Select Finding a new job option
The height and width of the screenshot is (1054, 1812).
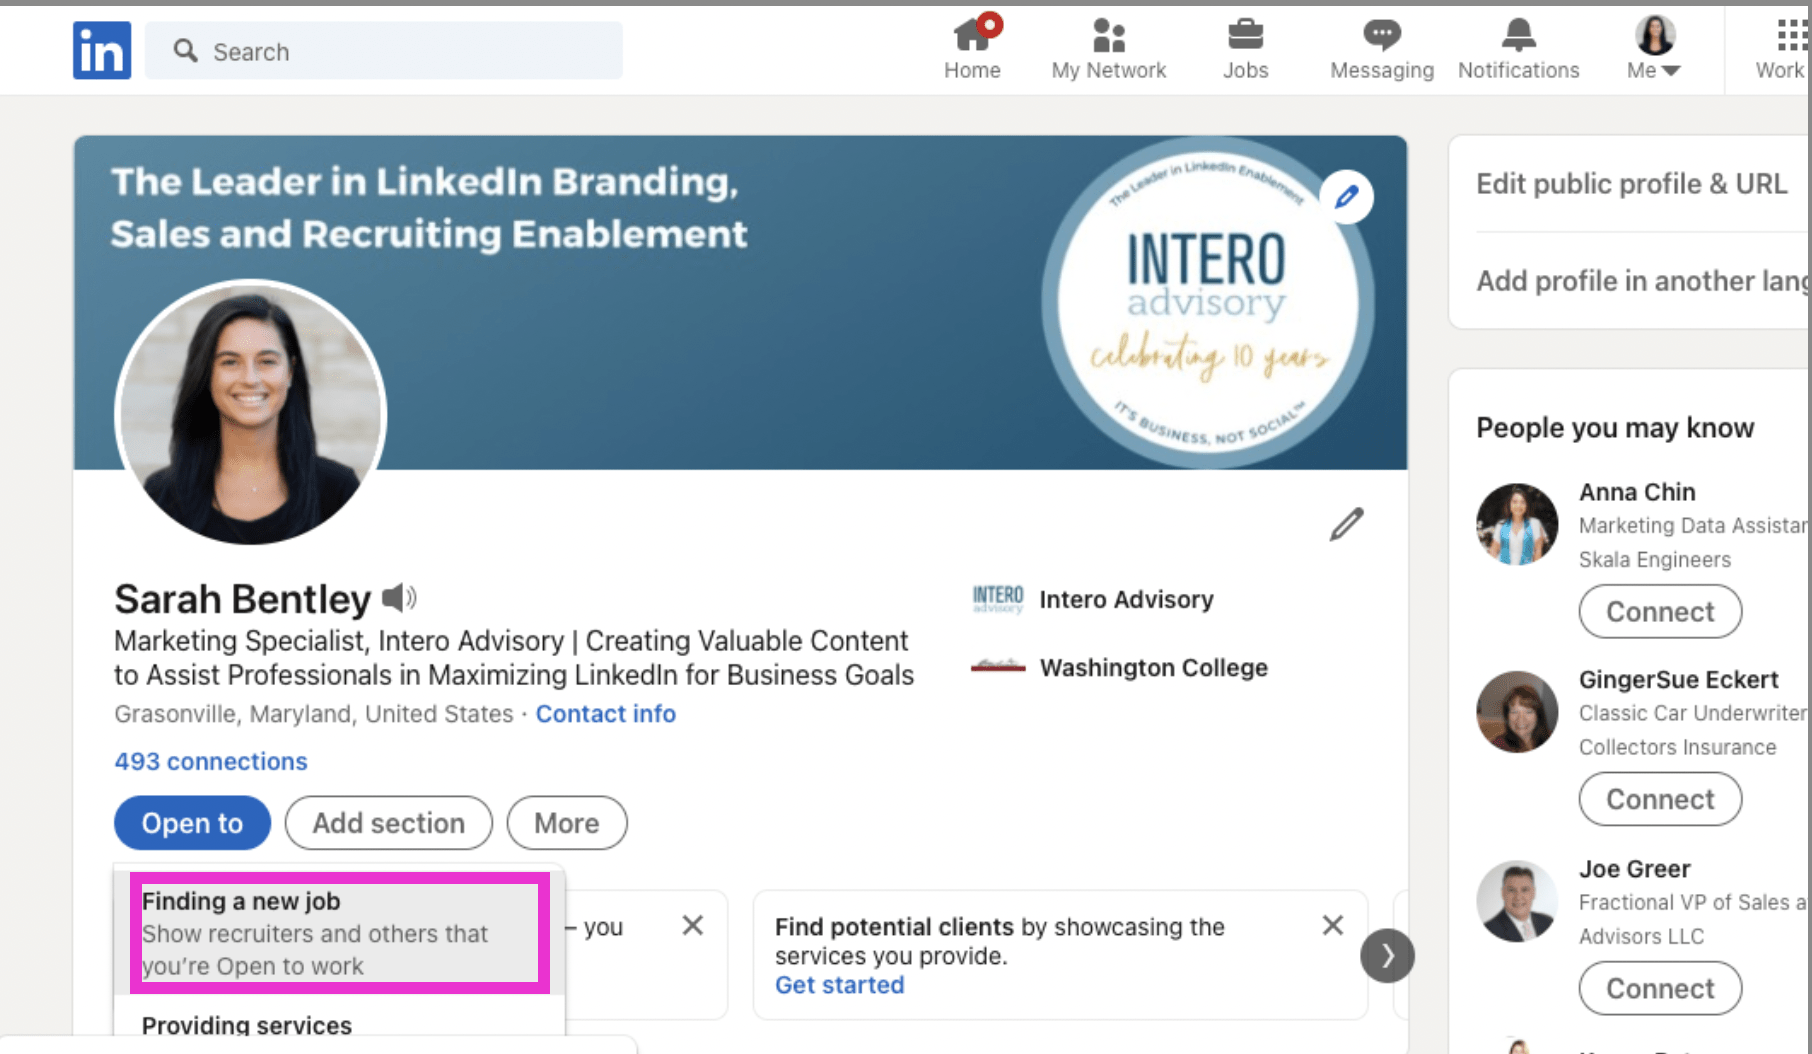tap(340, 933)
